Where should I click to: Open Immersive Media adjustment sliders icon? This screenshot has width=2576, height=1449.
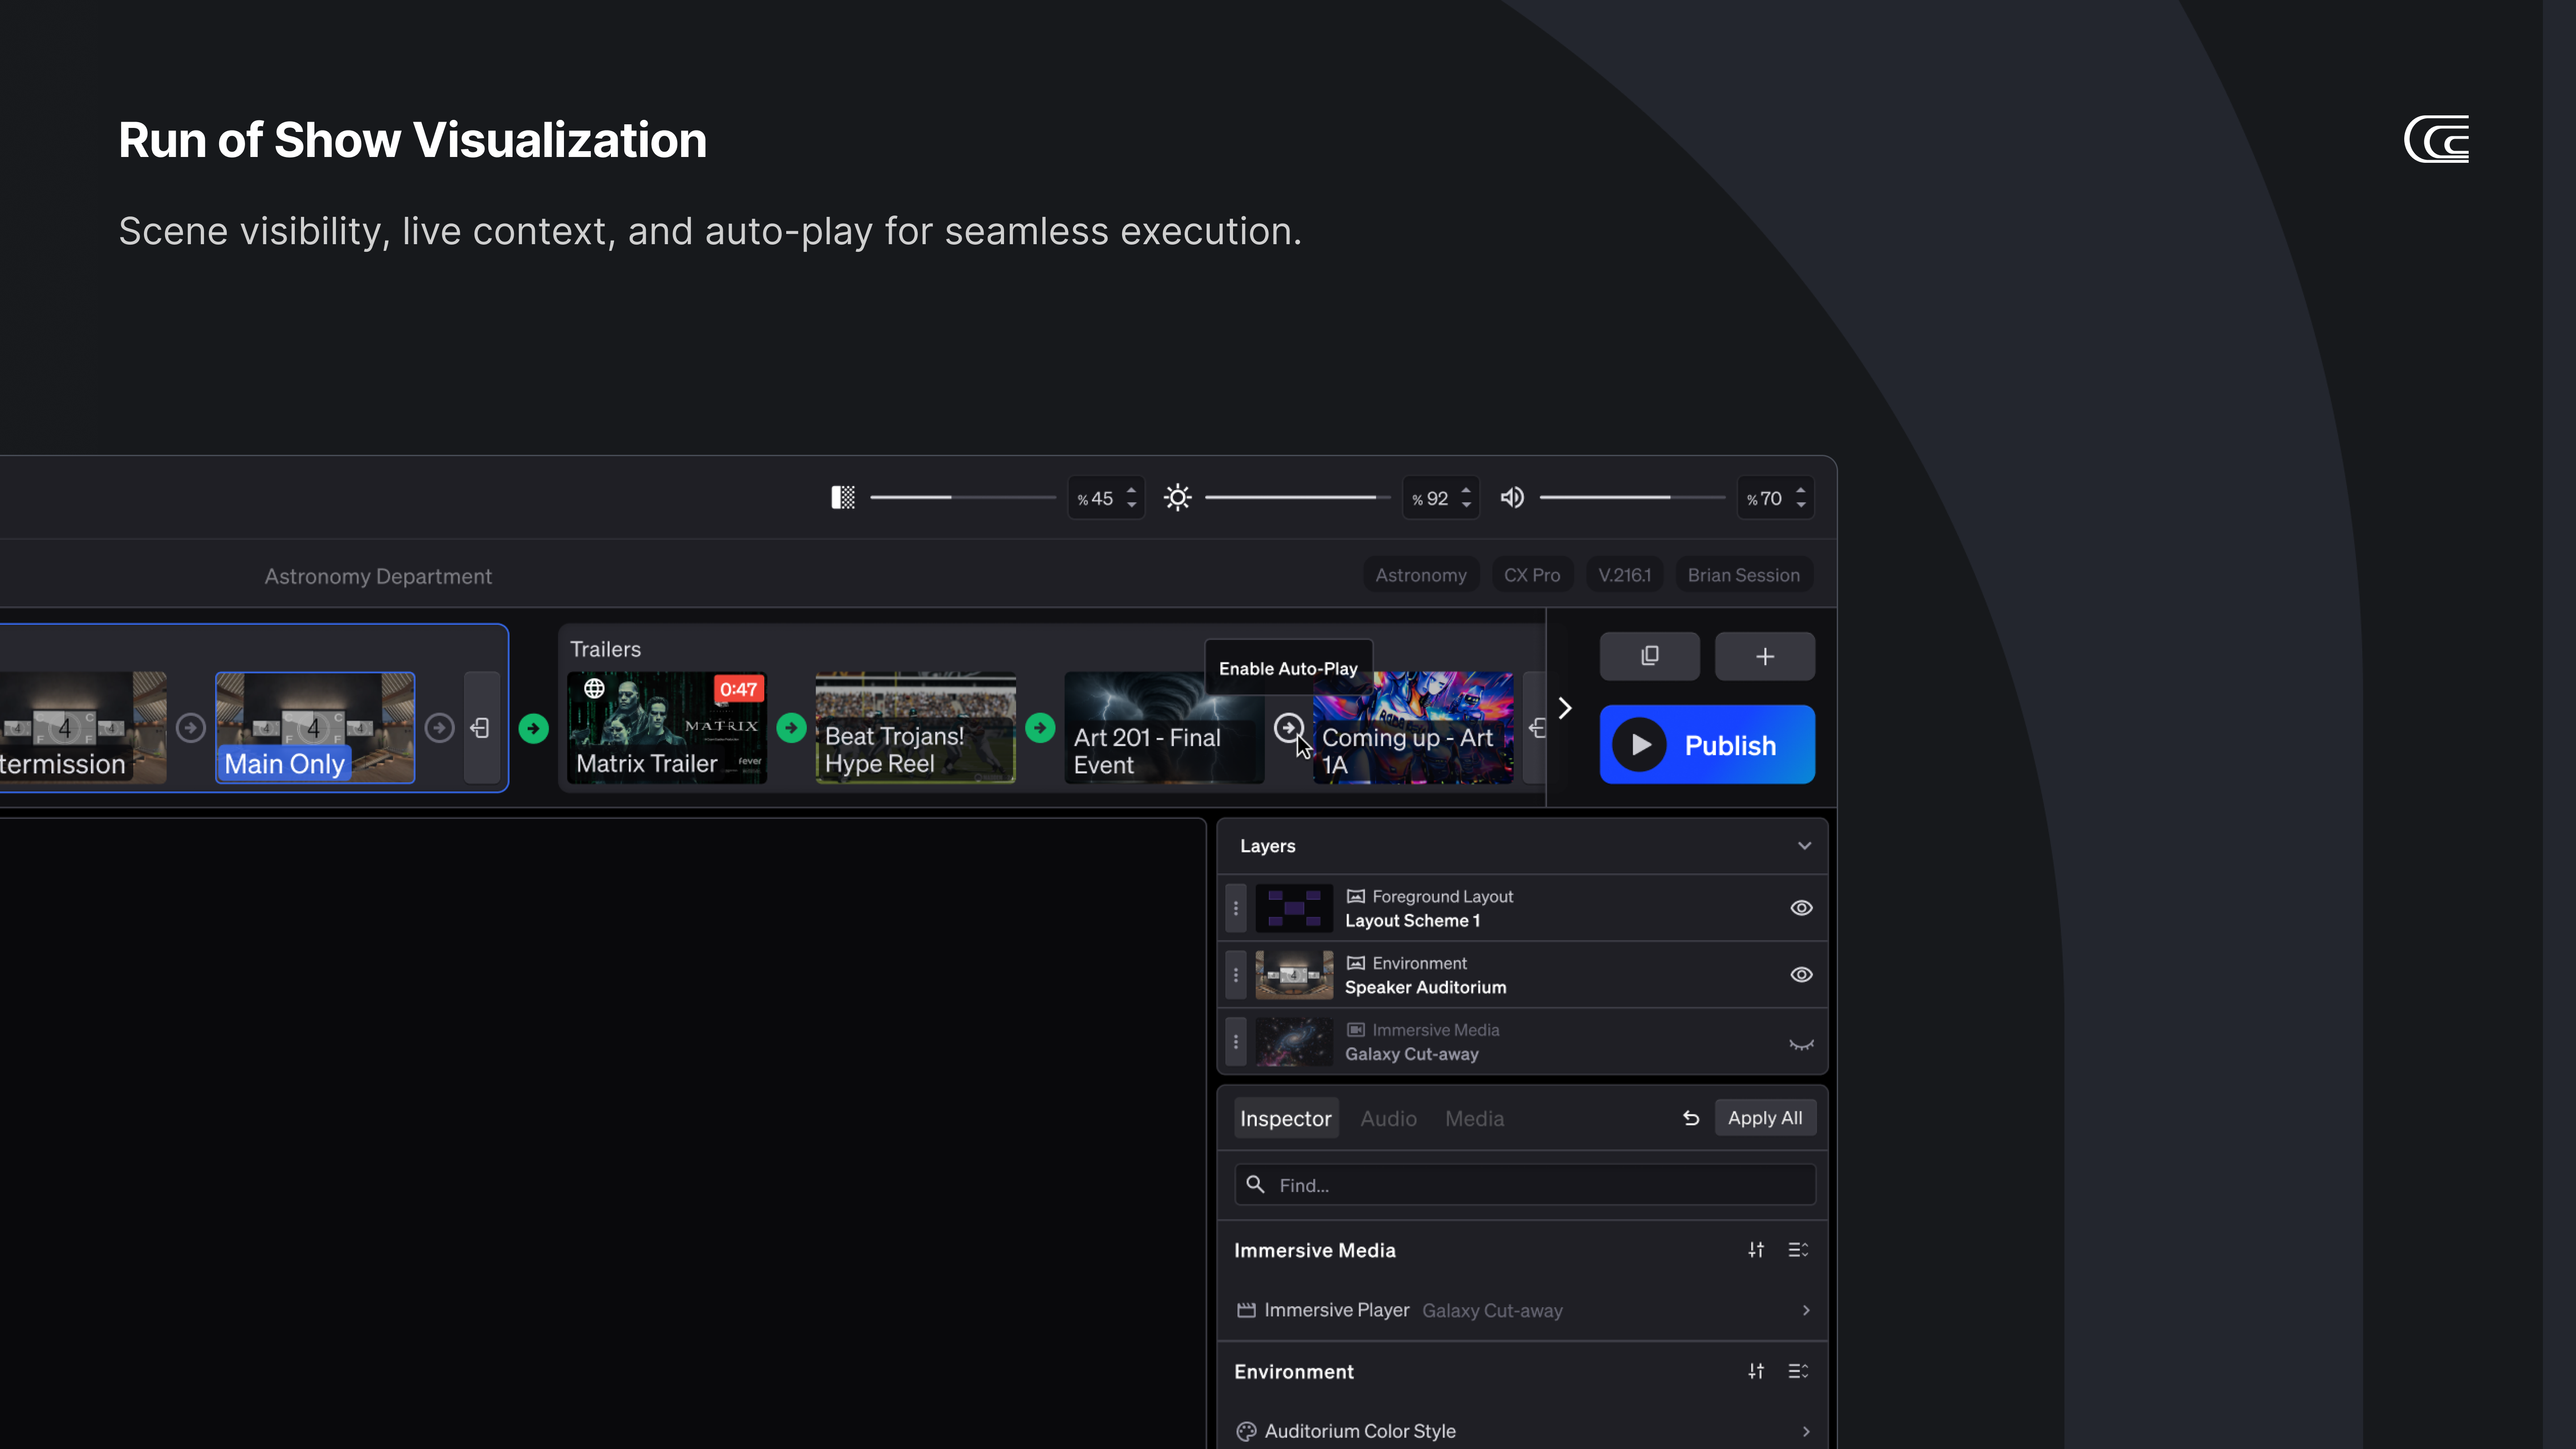[1755, 1250]
